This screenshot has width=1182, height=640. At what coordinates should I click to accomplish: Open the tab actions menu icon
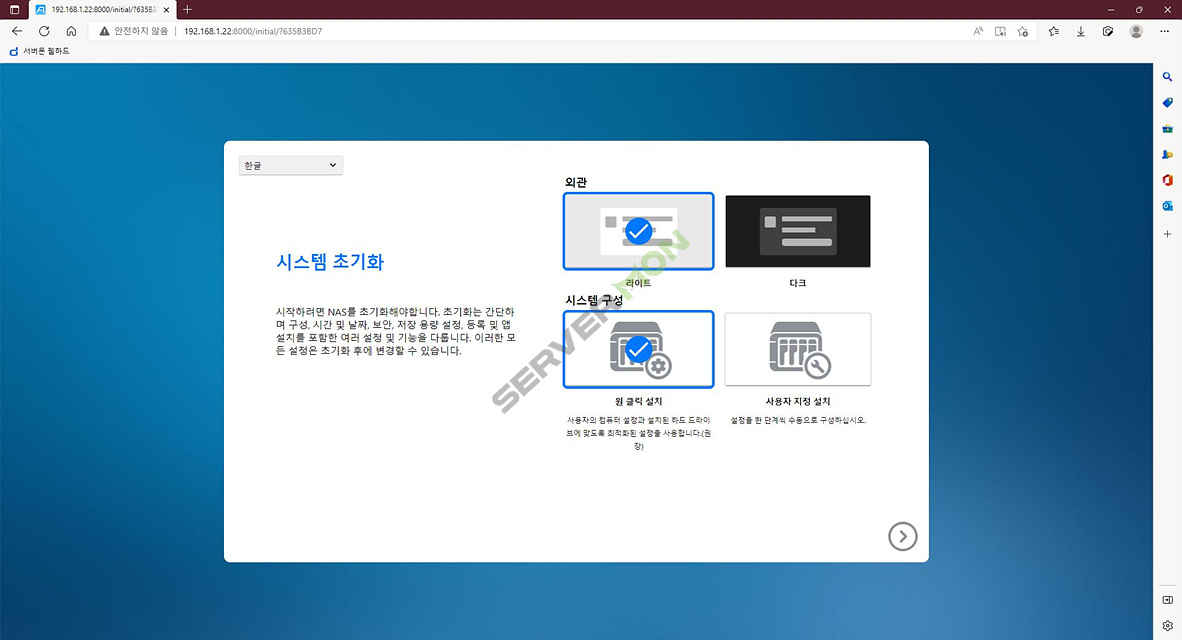[x=14, y=10]
